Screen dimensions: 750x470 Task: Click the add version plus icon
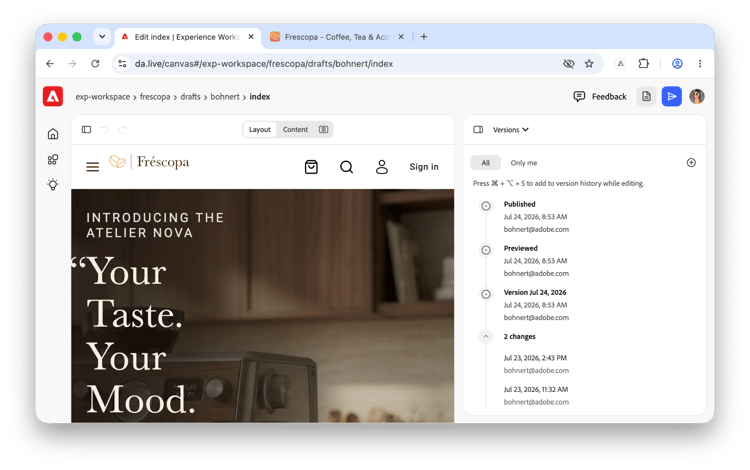pos(691,163)
